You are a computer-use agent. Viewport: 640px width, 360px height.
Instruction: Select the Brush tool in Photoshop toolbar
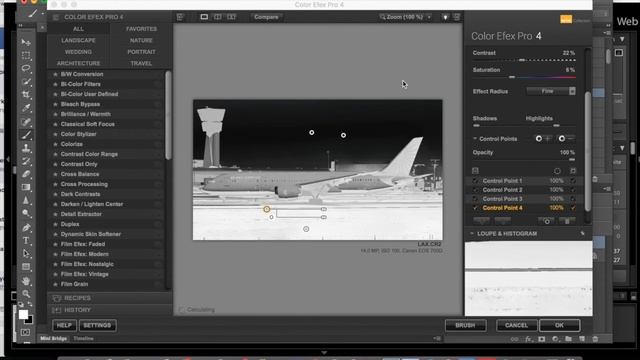pyautogui.click(x=26, y=135)
